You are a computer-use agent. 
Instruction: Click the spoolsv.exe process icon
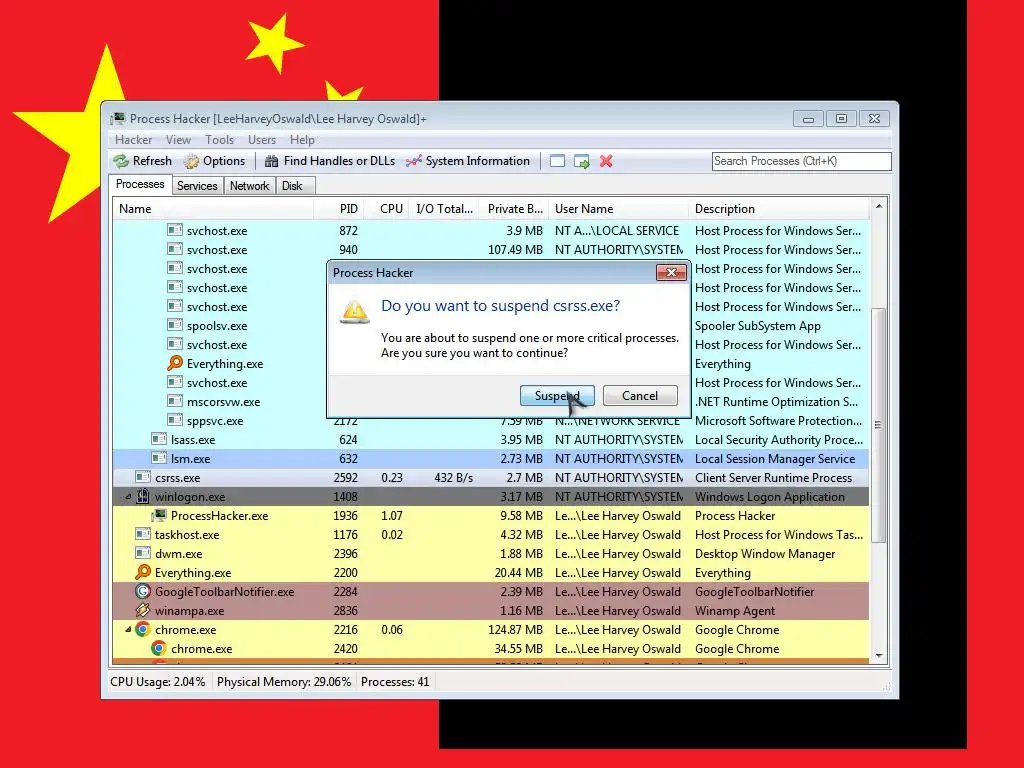[174, 325]
